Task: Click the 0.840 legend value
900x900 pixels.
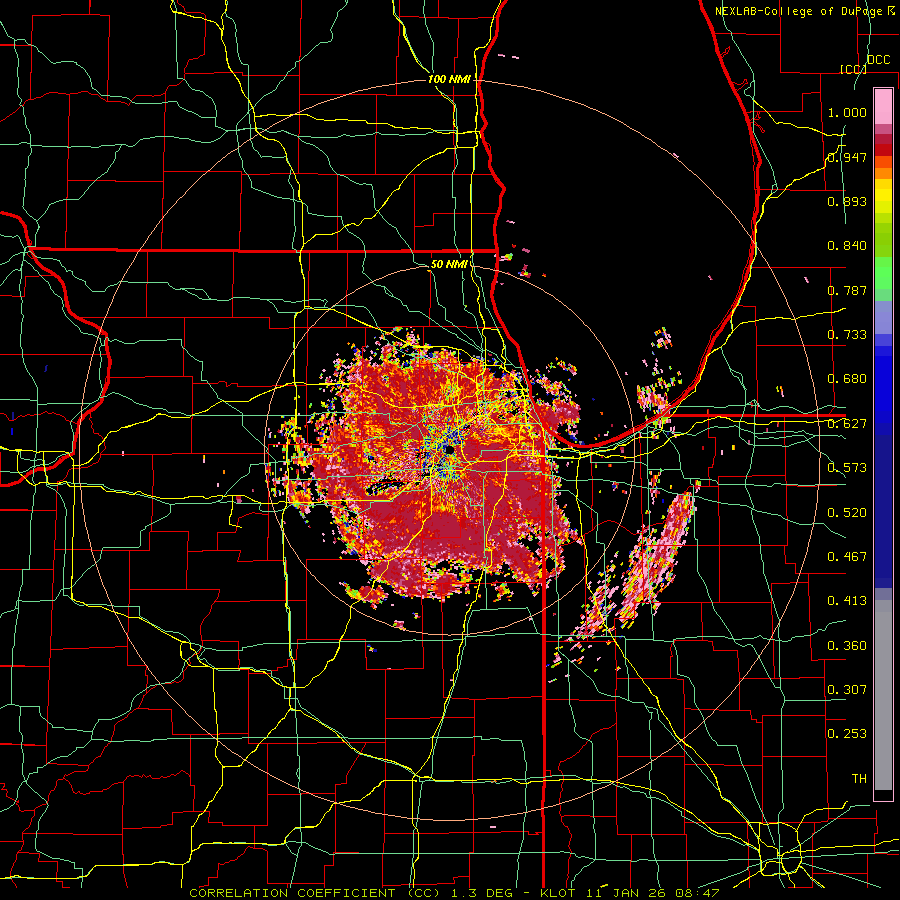Action: click(x=847, y=246)
